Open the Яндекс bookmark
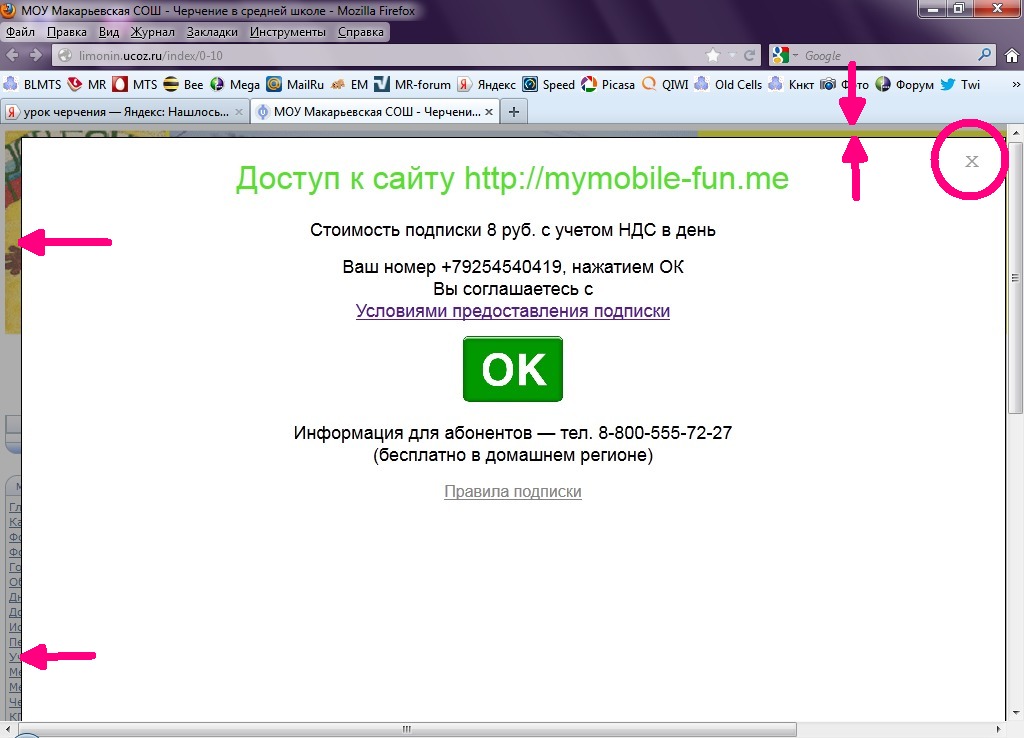Viewport: 1024px width, 738px height. point(486,85)
